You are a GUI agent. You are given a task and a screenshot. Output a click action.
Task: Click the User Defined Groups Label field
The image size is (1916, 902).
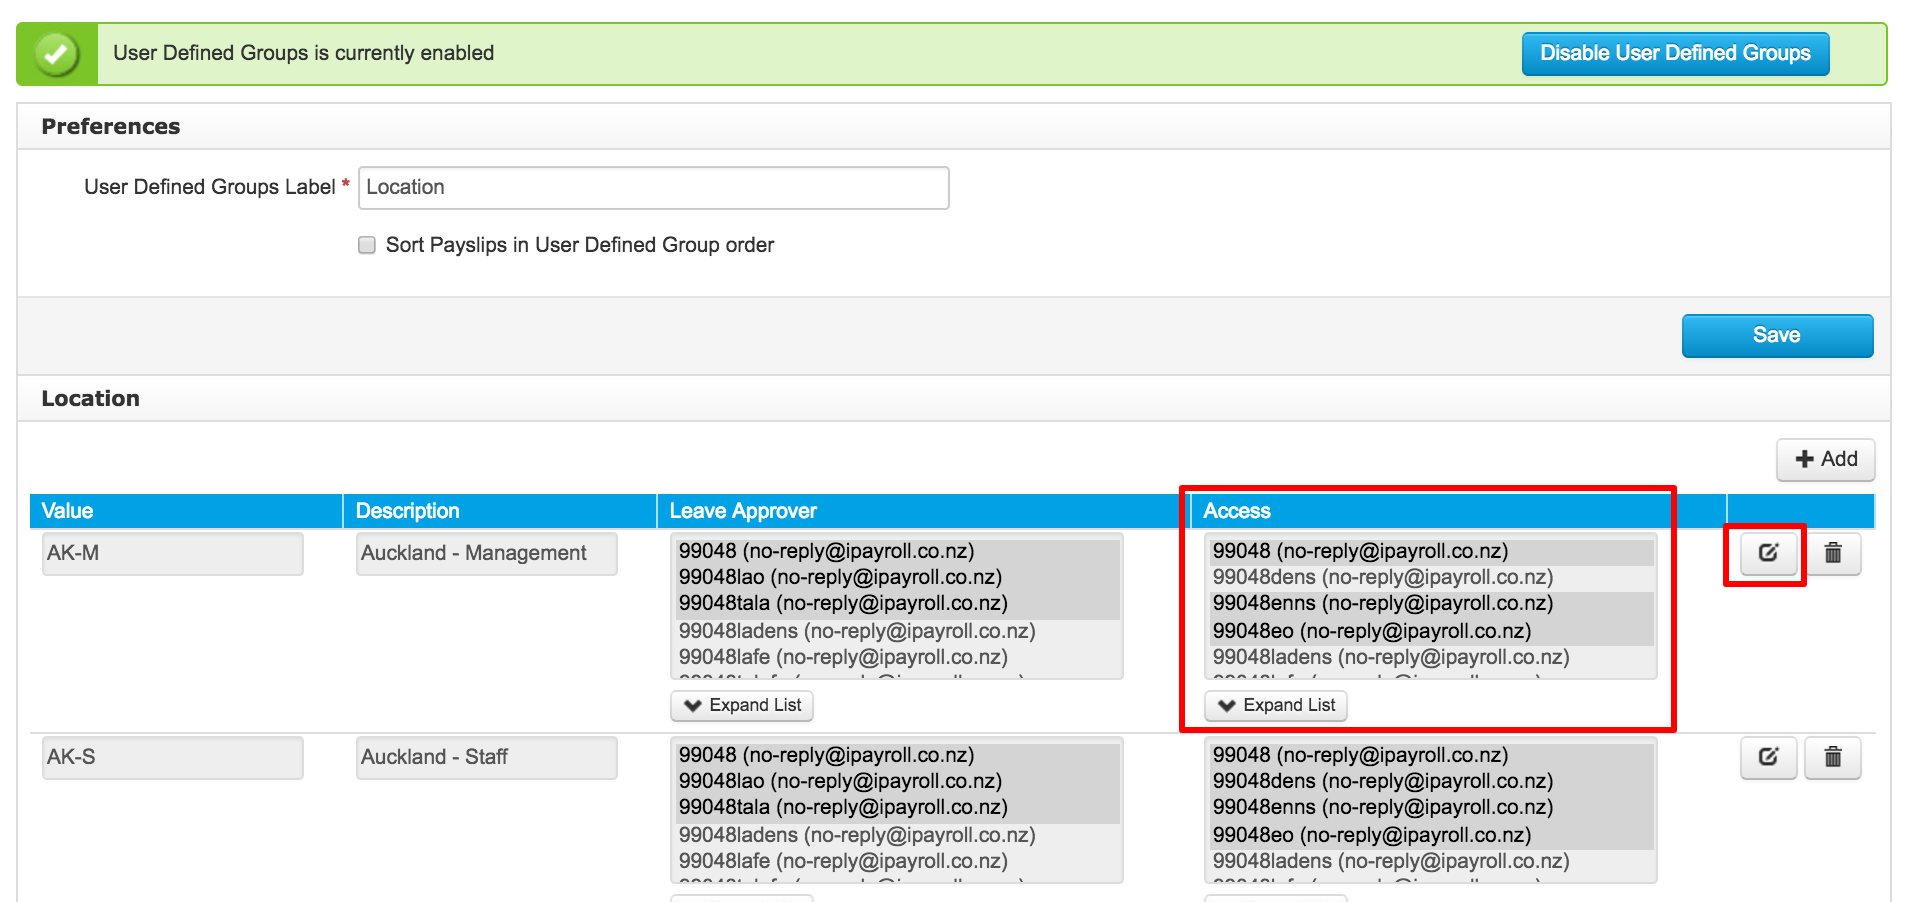[x=654, y=188]
